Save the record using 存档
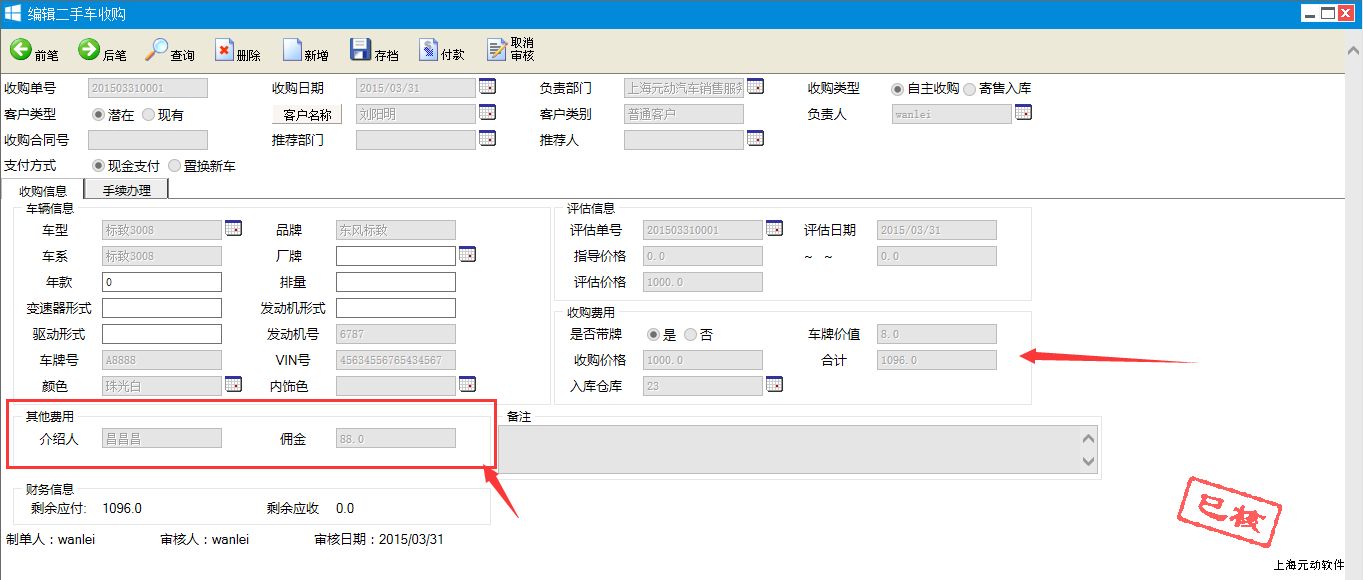This screenshot has width=1363, height=580. tap(360, 50)
